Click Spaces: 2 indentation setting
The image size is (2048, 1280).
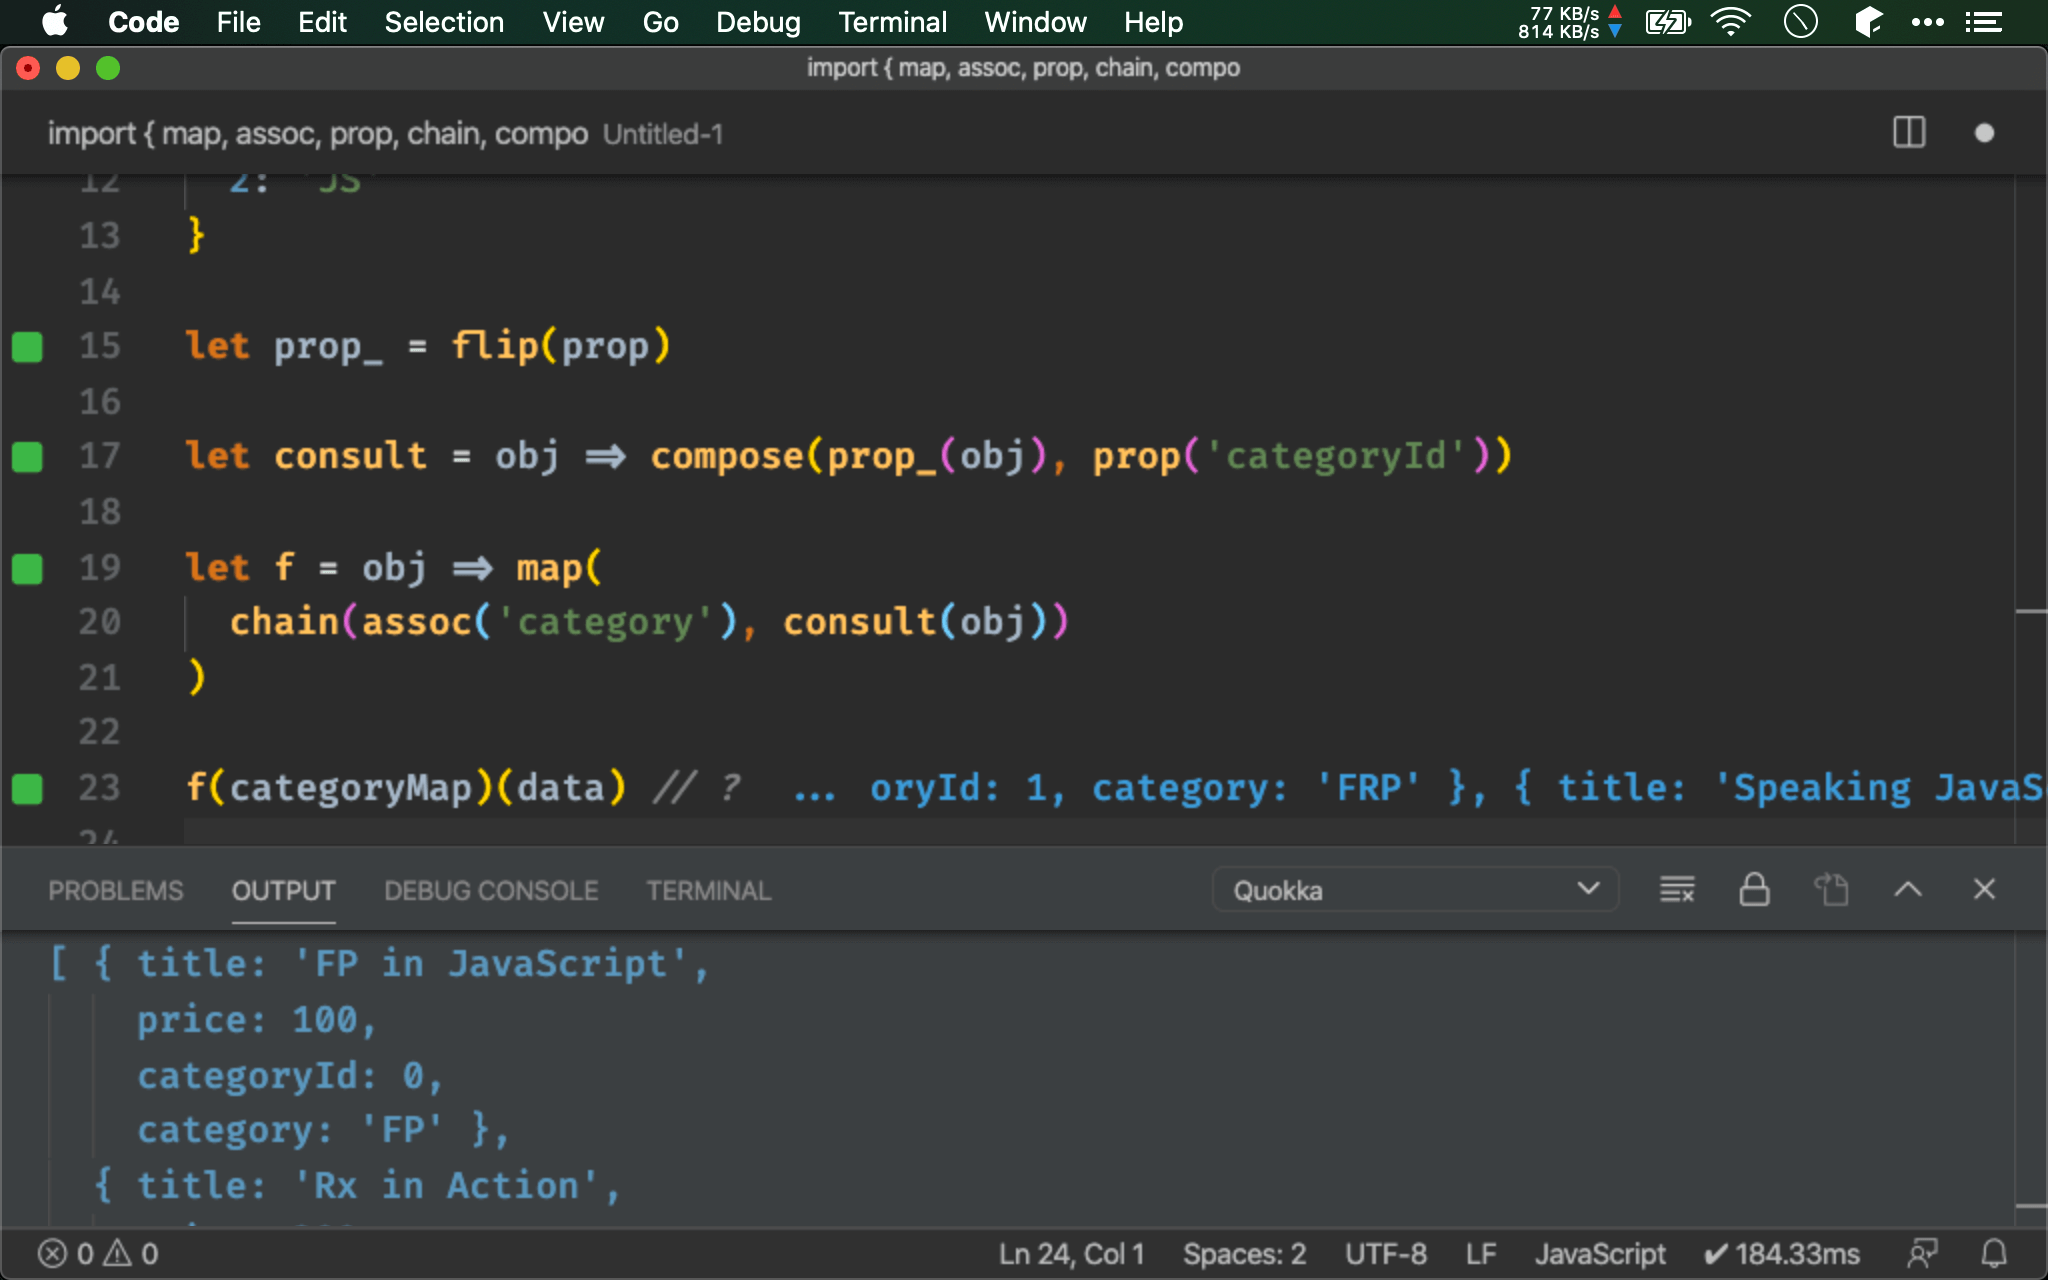(x=1244, y=1254)
